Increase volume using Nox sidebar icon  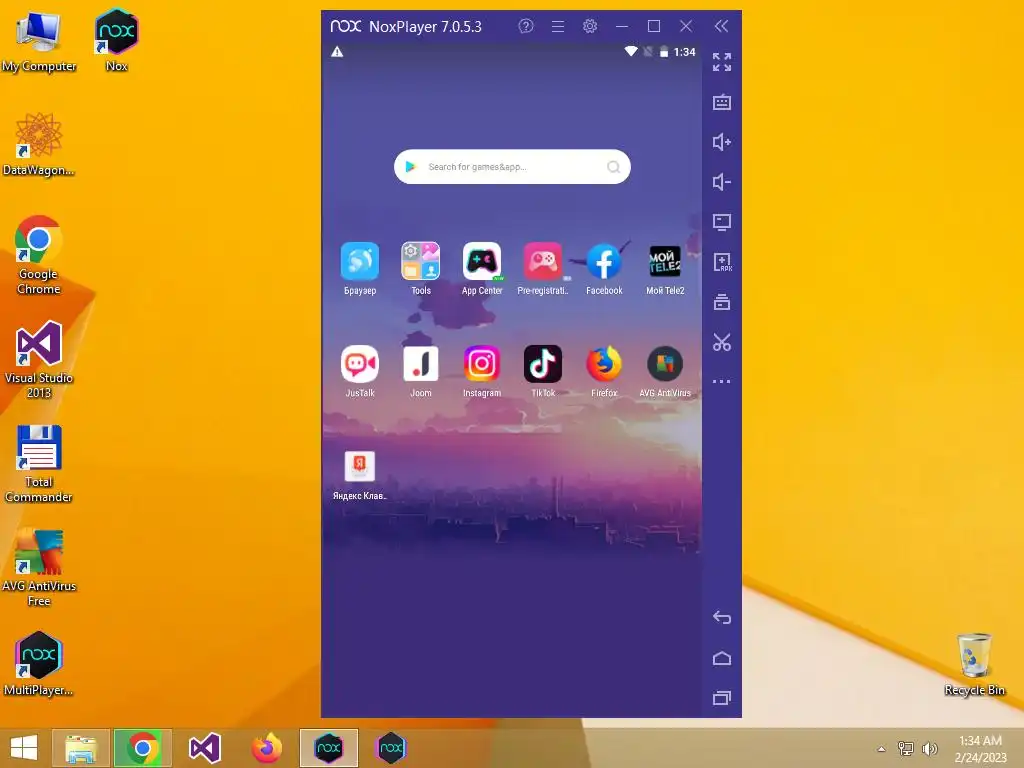coord(722,142)
